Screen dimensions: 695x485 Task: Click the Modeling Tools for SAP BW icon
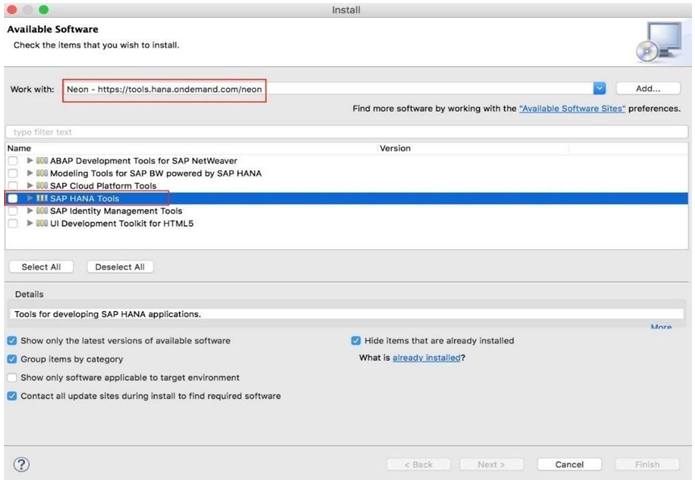(x=42, y=173)
